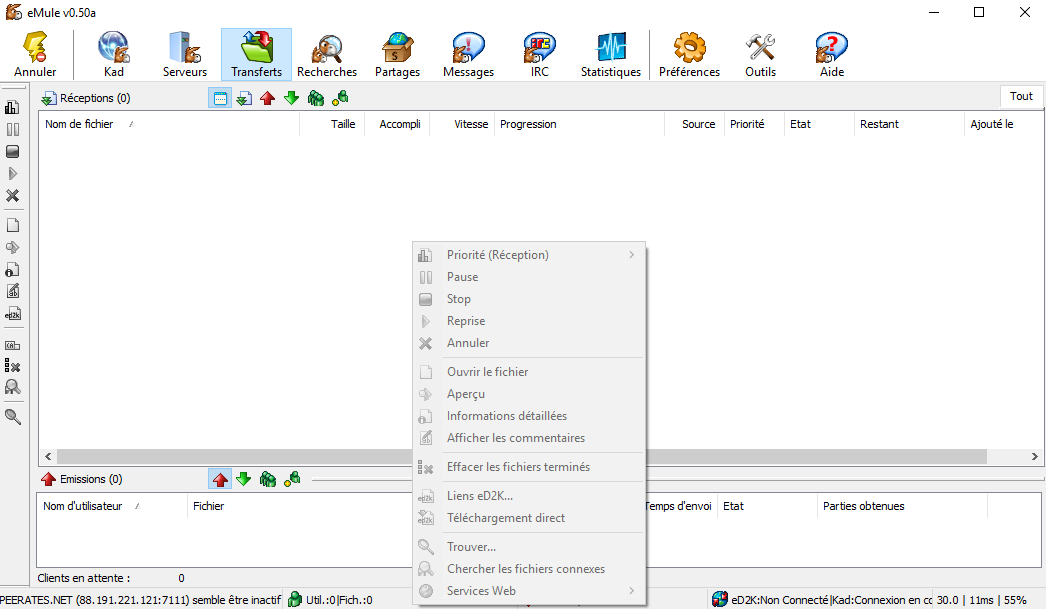Switch to Recherches search window
Viewport: 1046px width, 609px height.
pos(327,55)
